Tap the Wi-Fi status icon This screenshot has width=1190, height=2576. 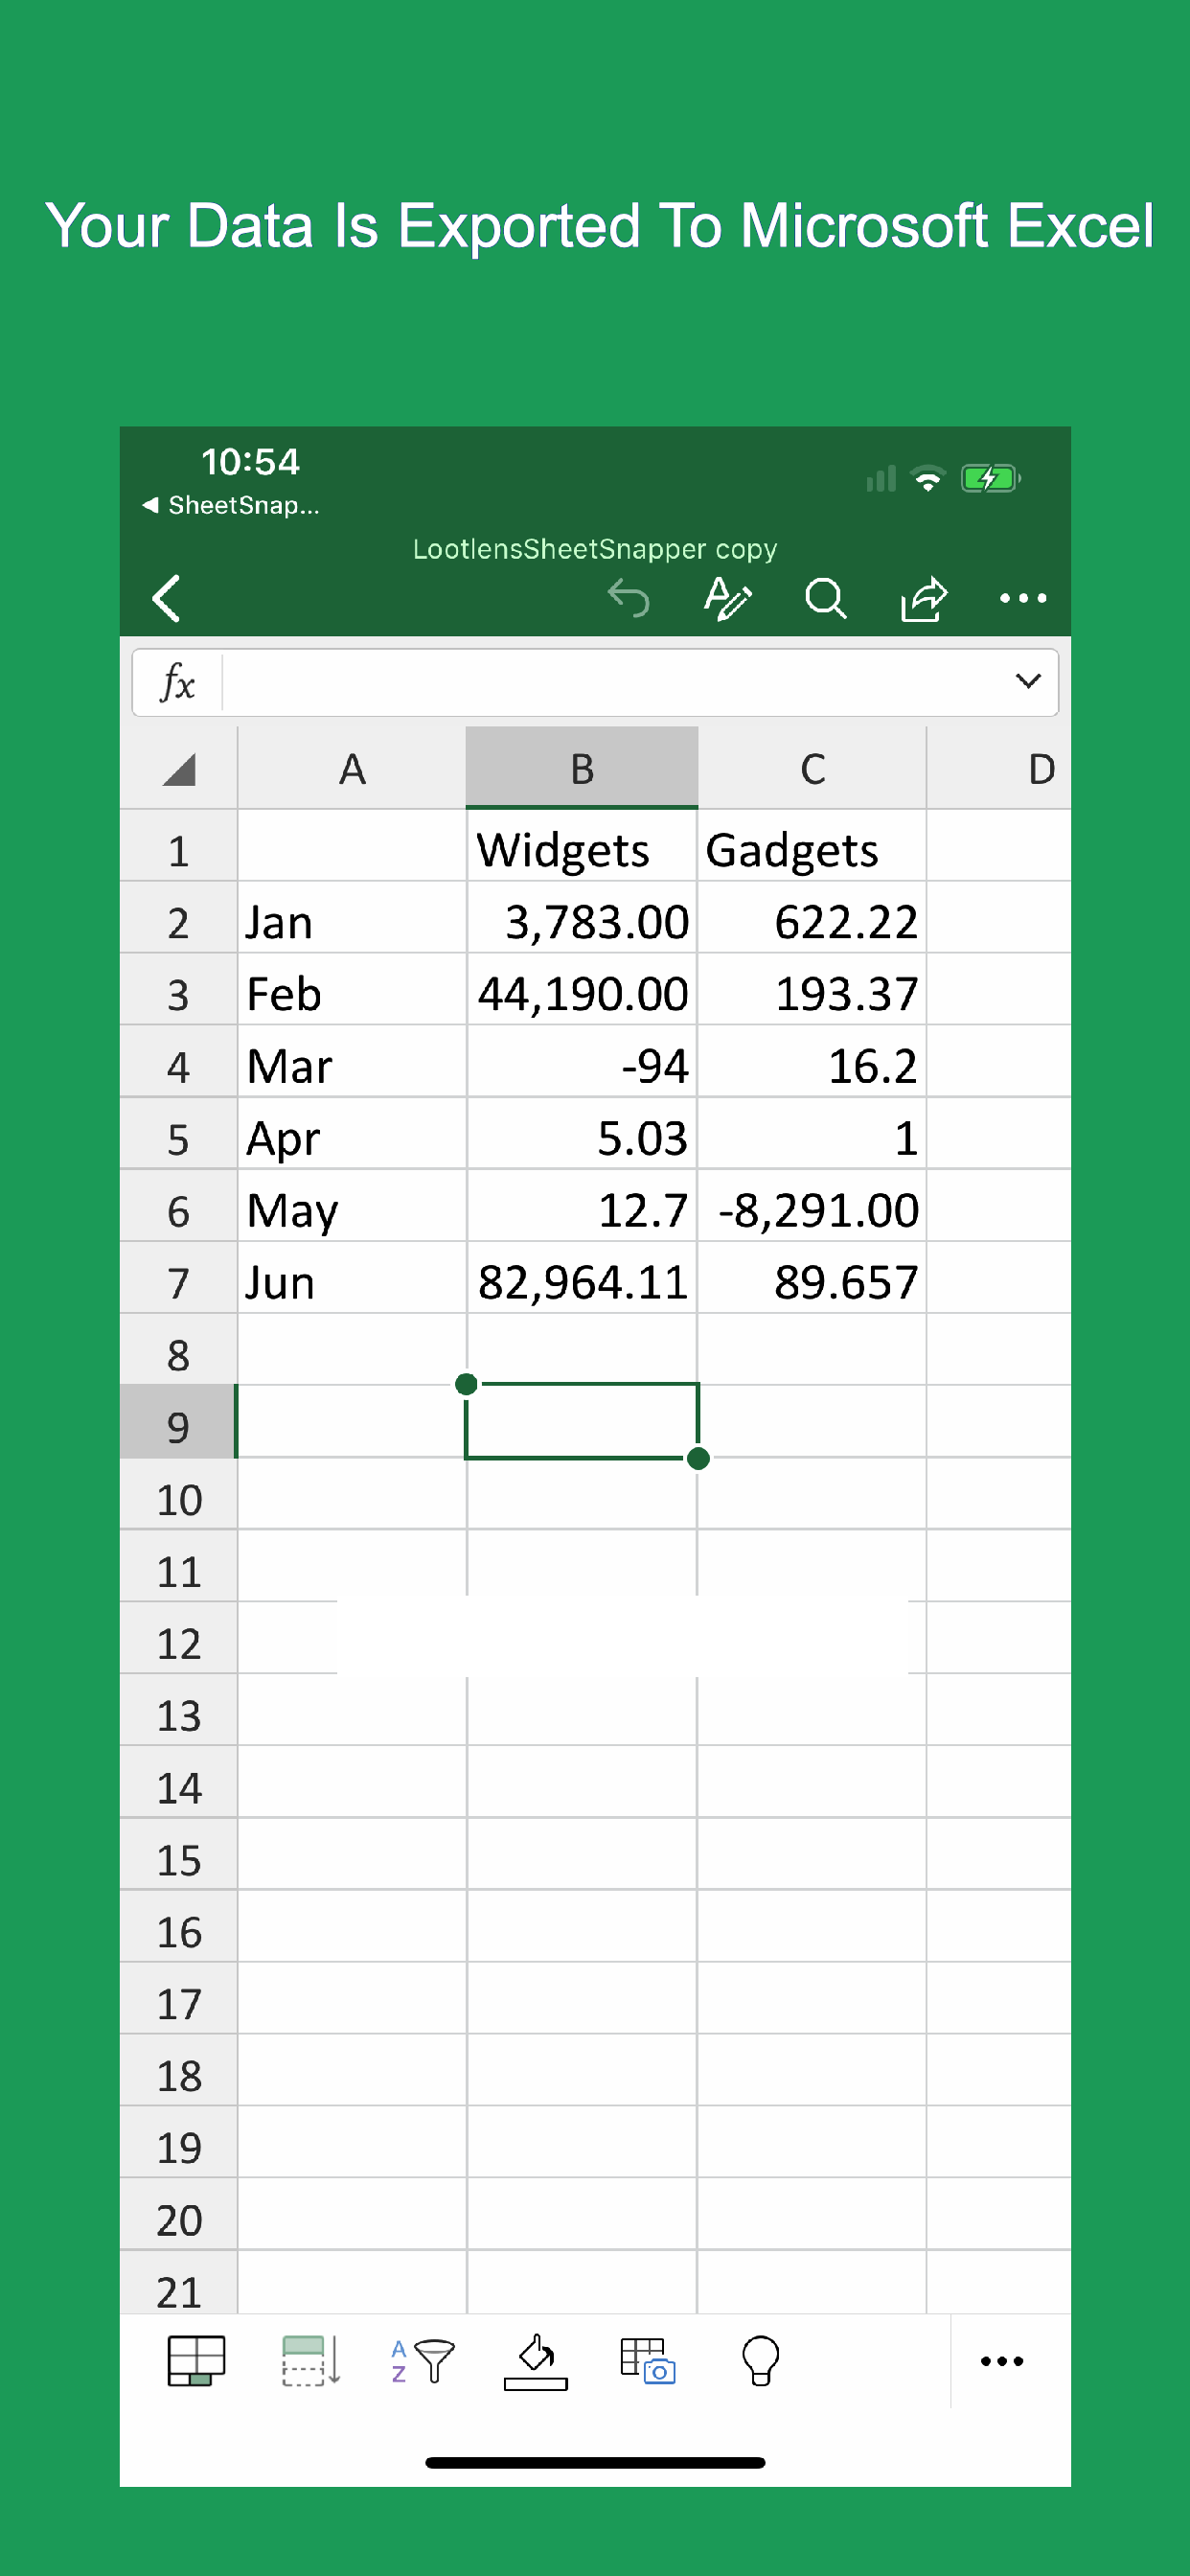[929, 479]
